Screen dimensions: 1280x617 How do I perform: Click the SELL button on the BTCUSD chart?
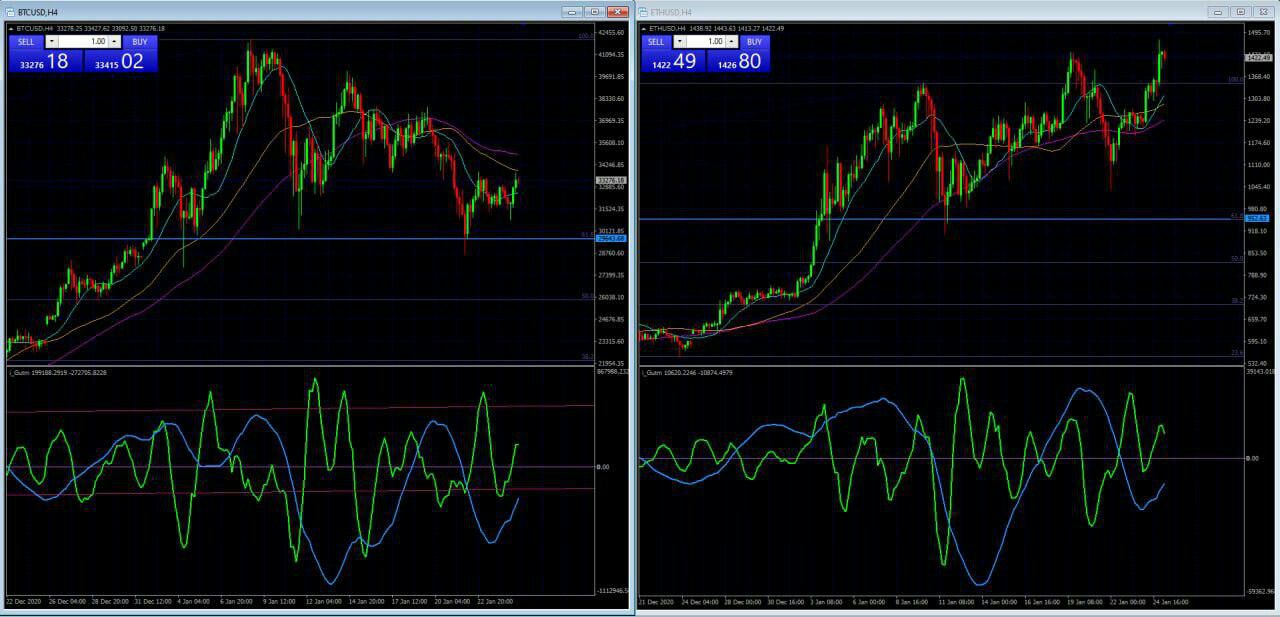26,42
